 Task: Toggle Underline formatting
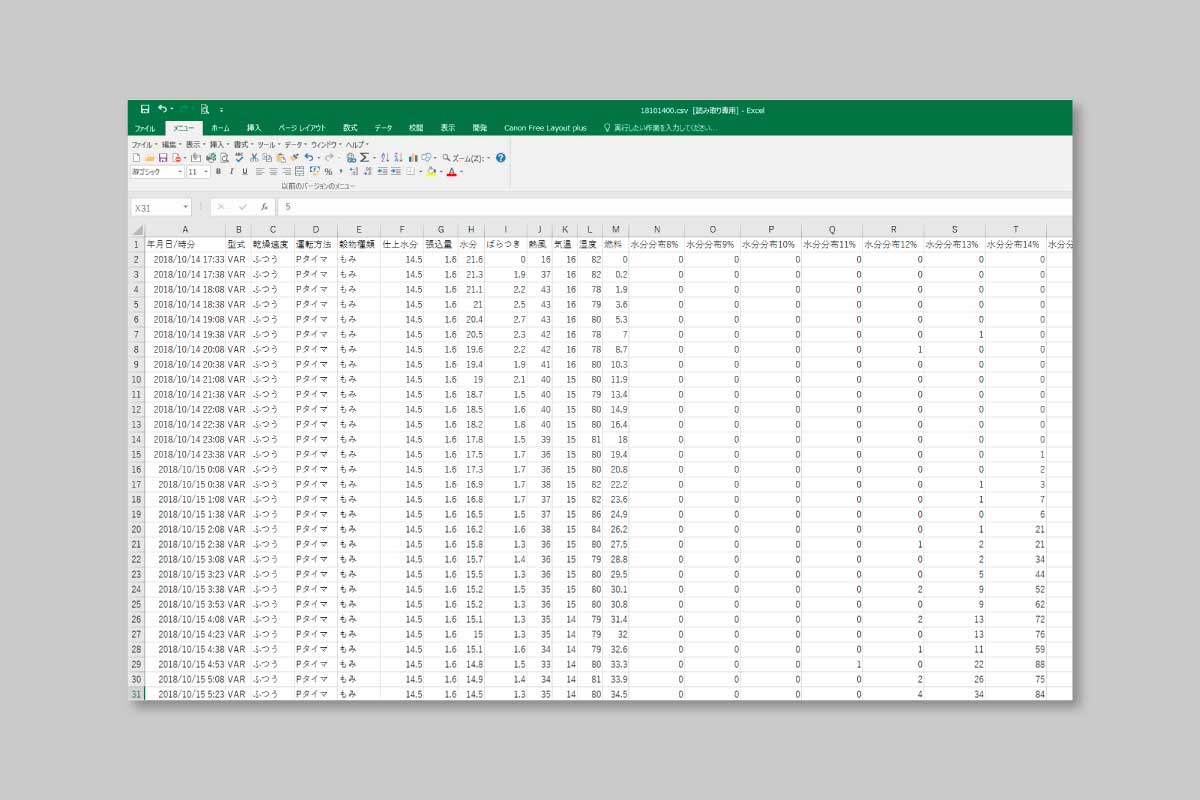[244, 172]
